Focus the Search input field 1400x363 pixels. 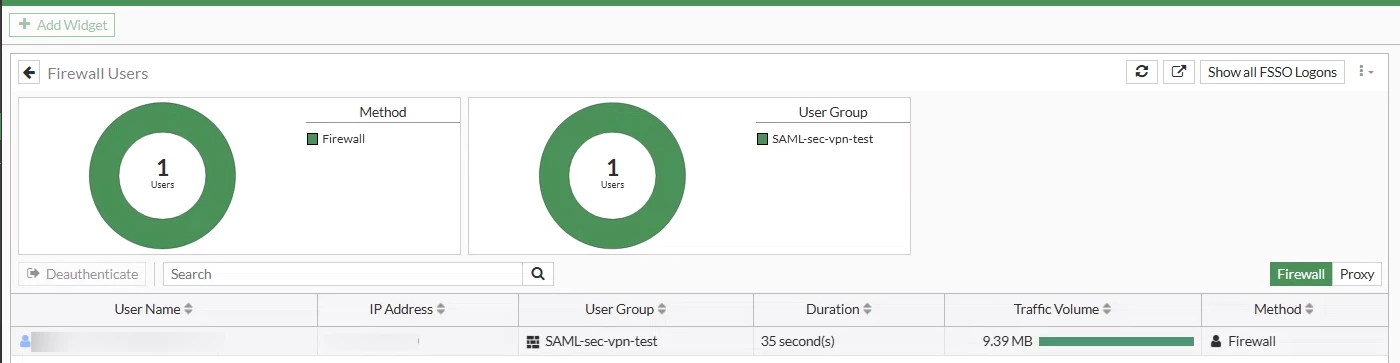343,274
